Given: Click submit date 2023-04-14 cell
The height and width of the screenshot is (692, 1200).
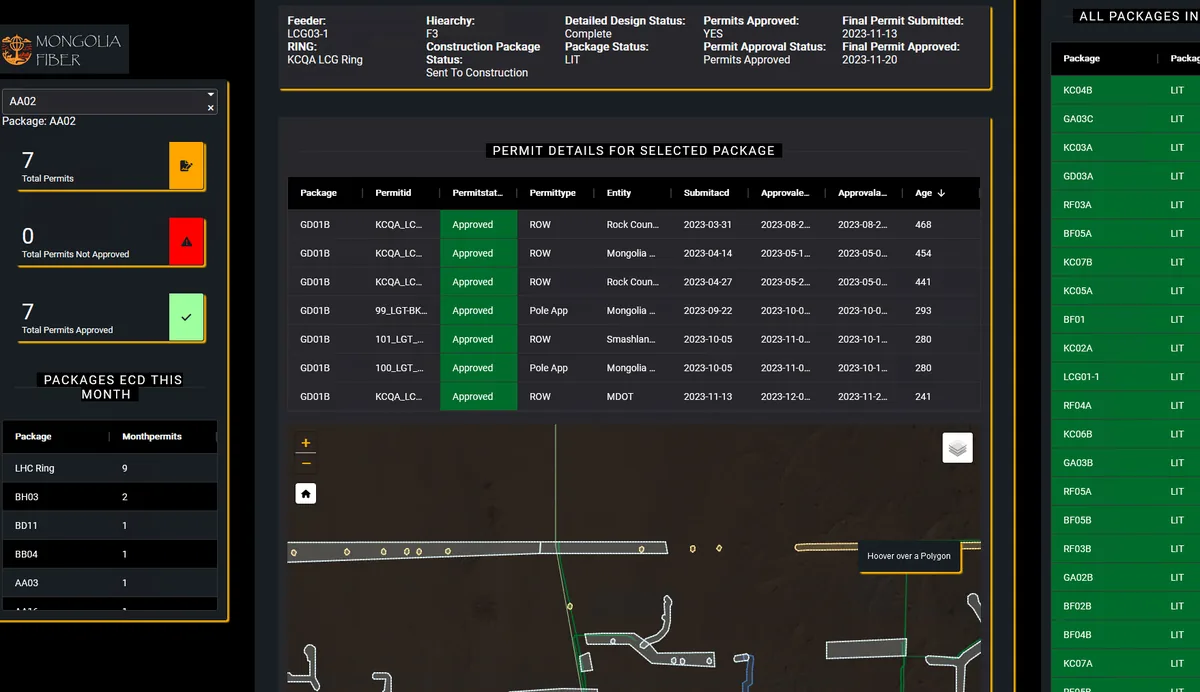Looking at the screenshot, I should coord(709,254).
